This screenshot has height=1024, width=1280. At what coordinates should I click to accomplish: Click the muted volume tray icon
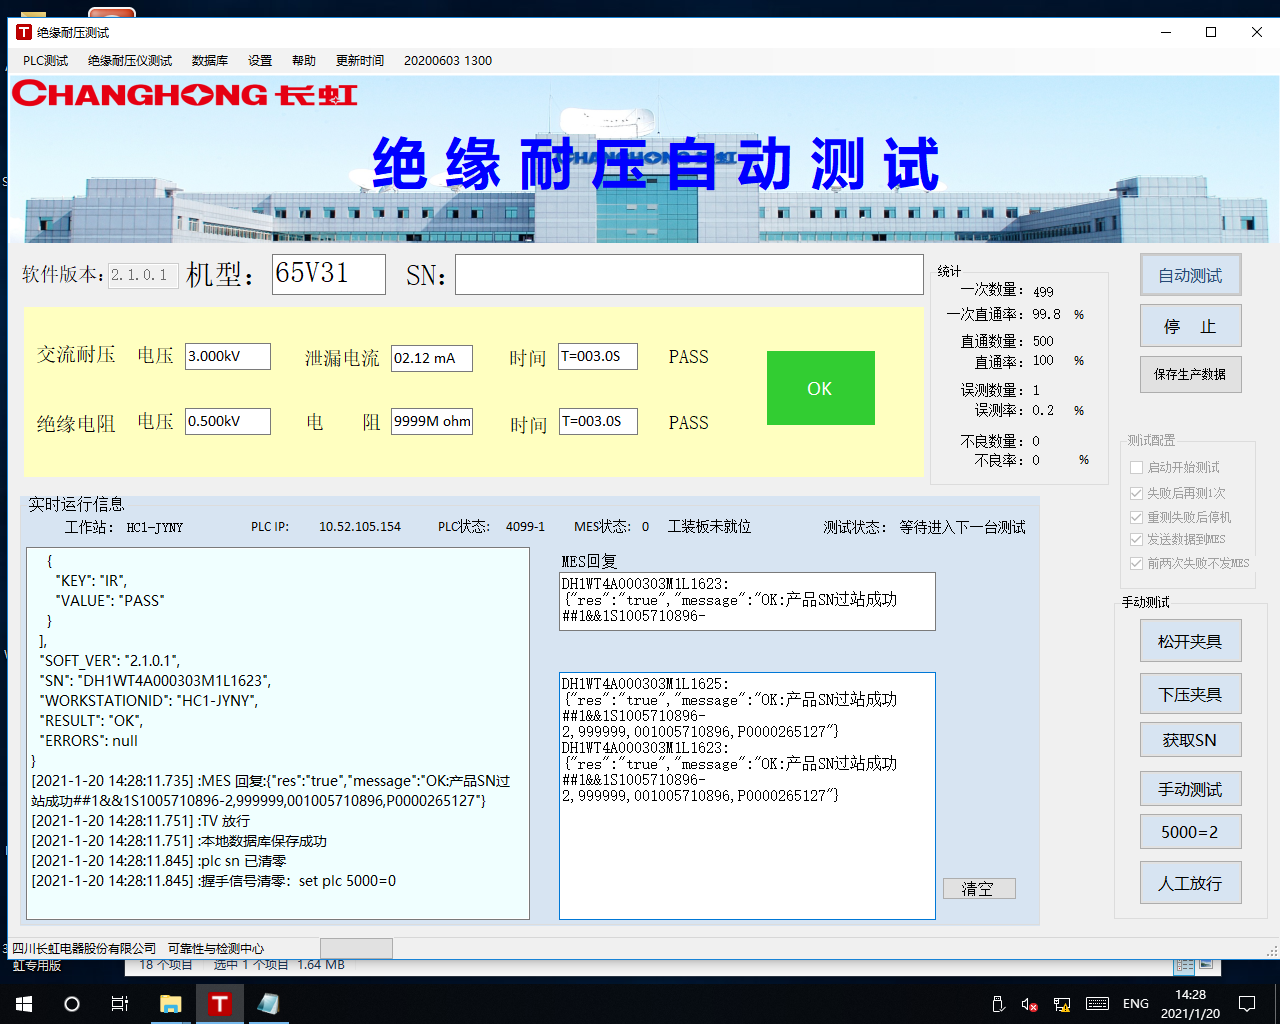coord(1029,1004)
